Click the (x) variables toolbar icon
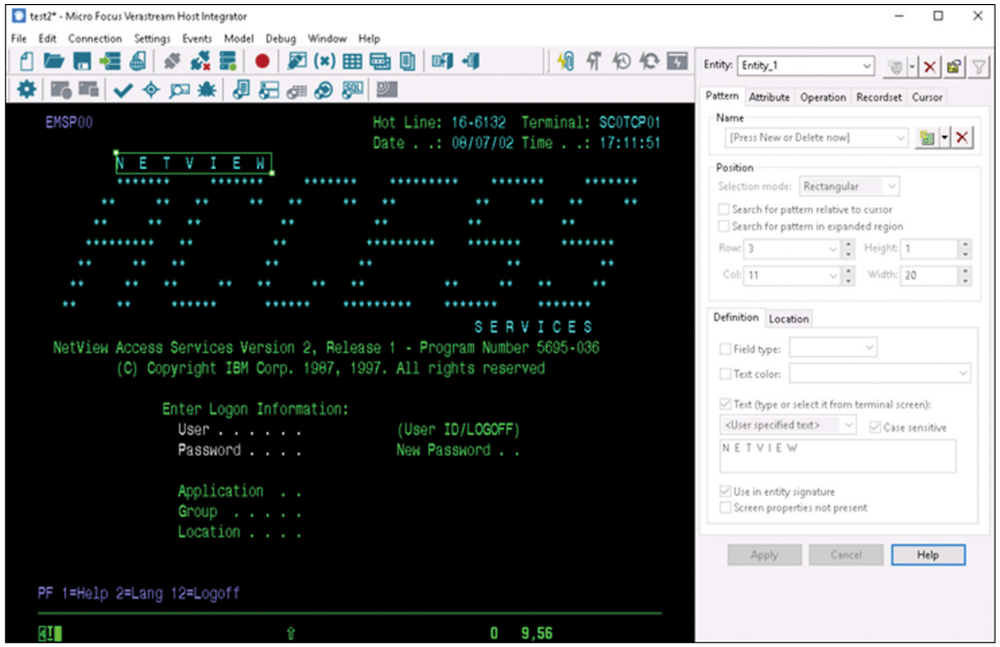Screen dimensions: 1000x647 tap(324, 61)
